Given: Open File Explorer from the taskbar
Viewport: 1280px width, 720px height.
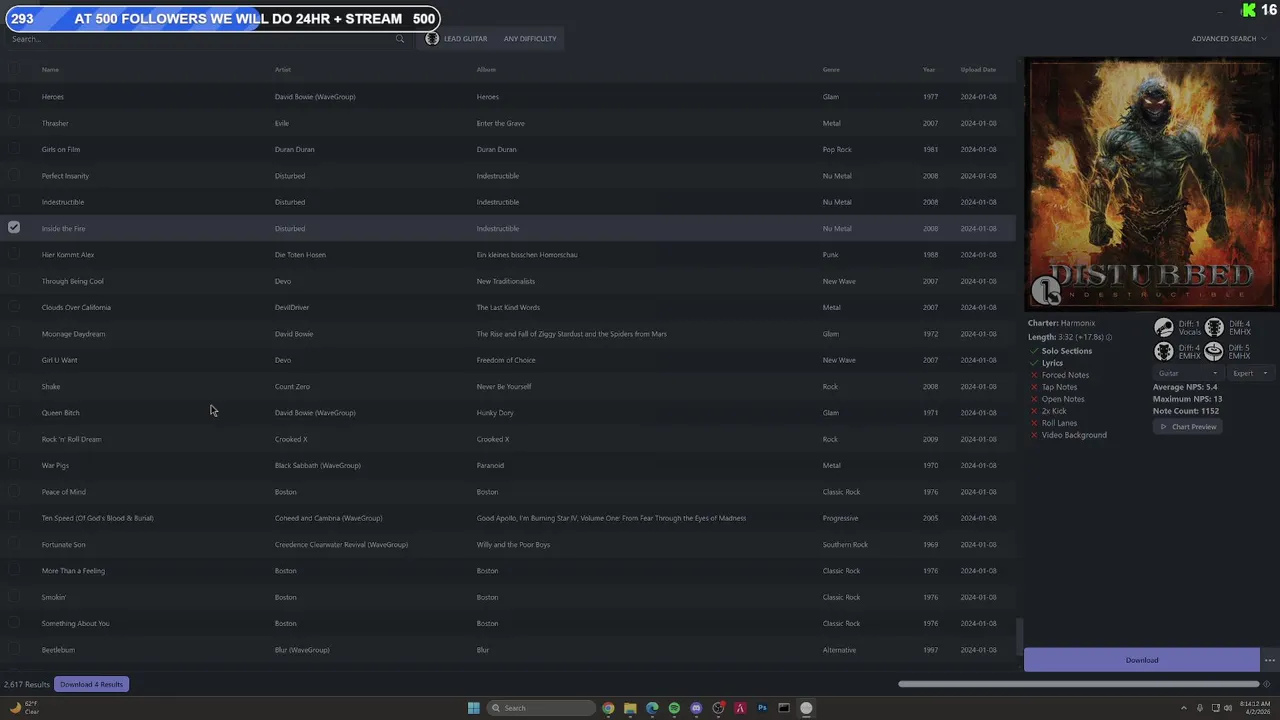Looking at the screenshot, I should 630,708.
